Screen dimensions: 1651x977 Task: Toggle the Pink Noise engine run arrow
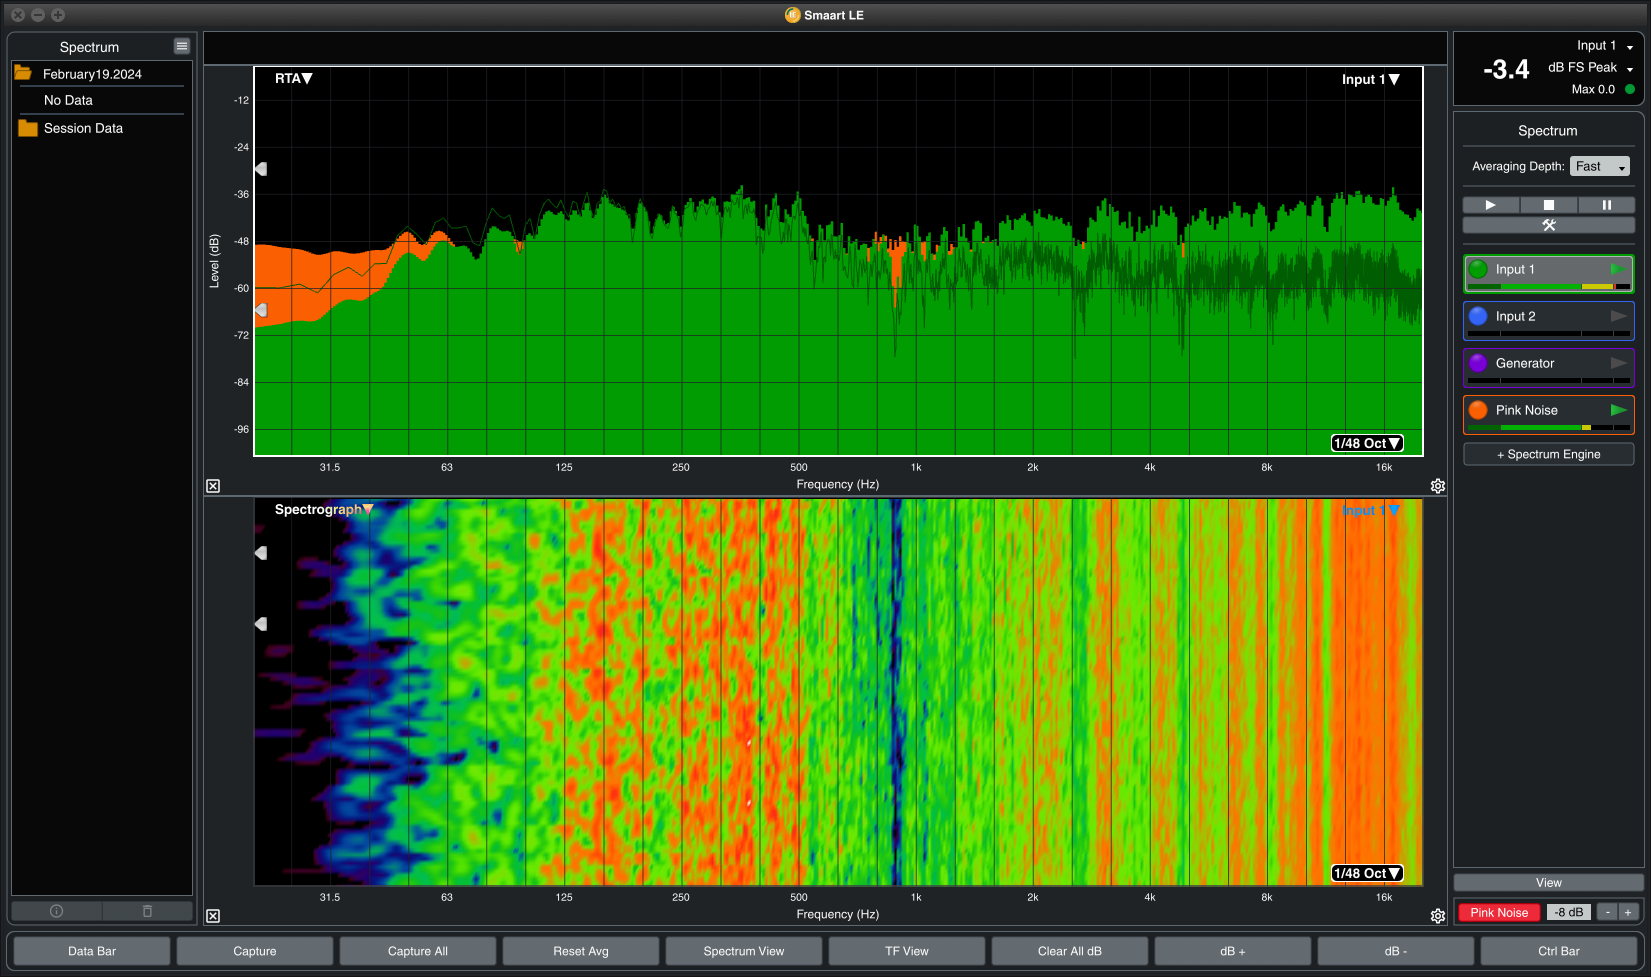pyautogui.click(x=1618, y=410)
